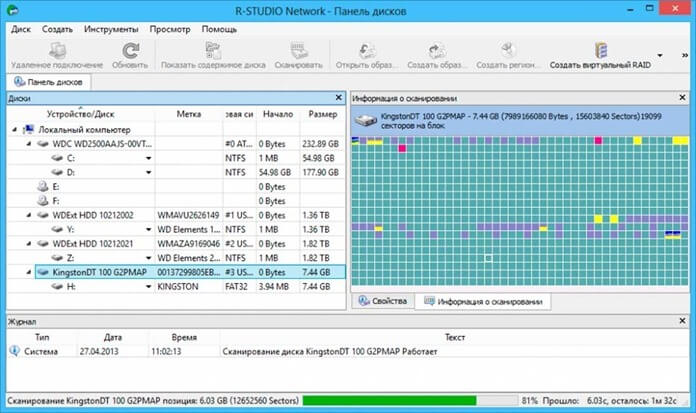
Task: Open the dropdown arrow for drive C:
Action: [148, 158]
